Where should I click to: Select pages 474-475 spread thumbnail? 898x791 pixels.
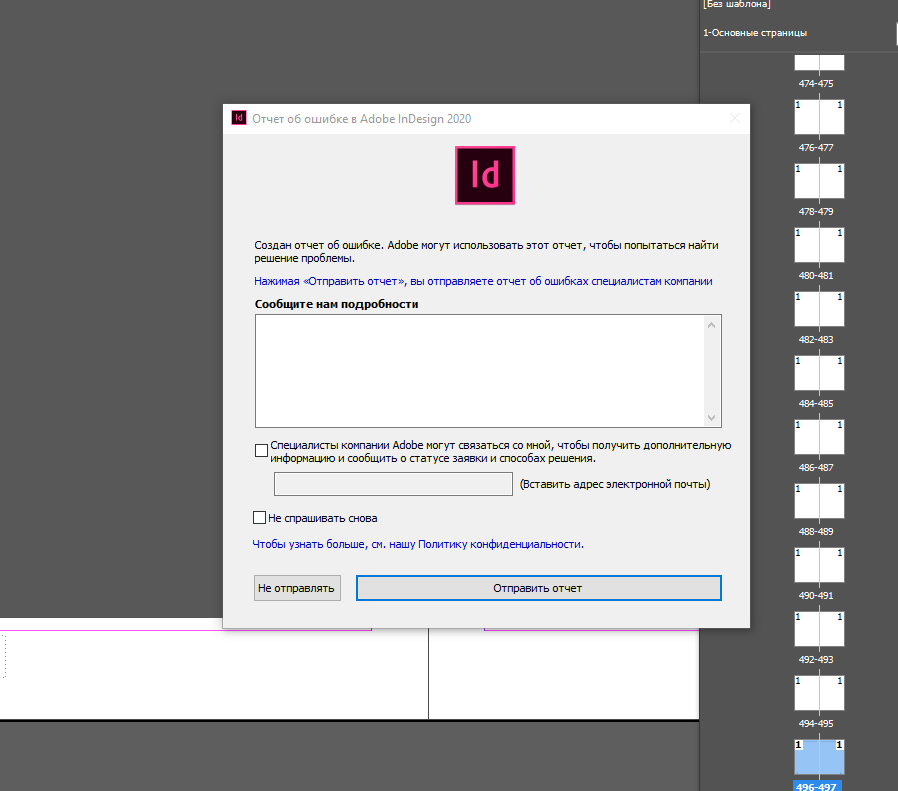tap(819, 62)
